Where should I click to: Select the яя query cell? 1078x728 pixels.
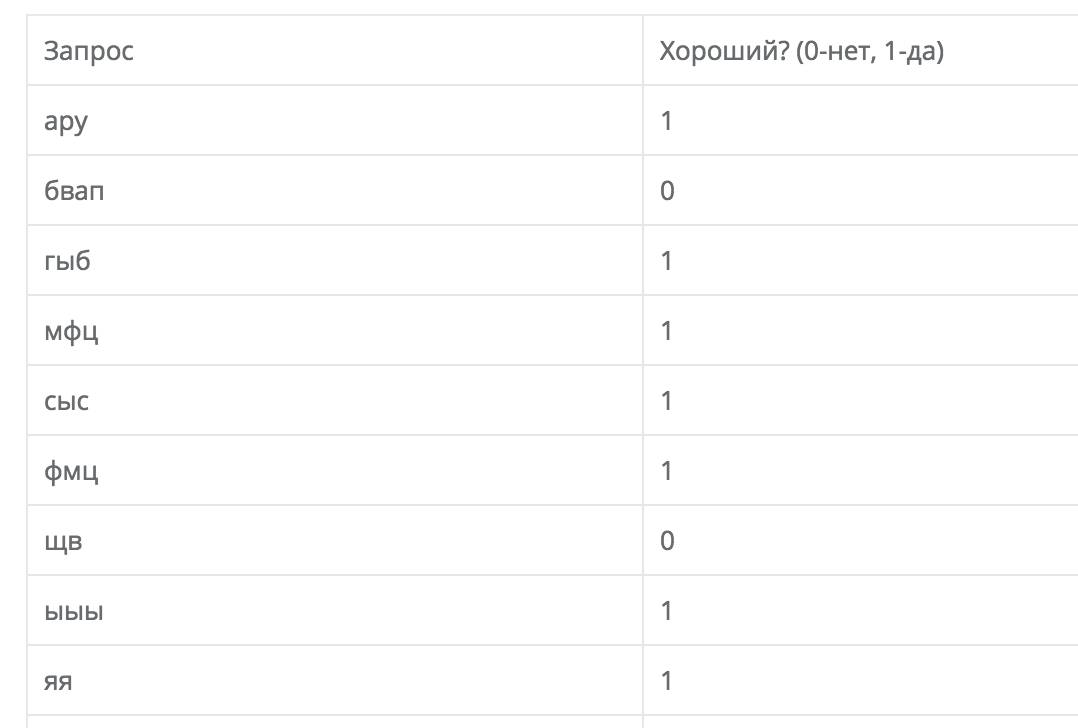(x=60, y=681)
